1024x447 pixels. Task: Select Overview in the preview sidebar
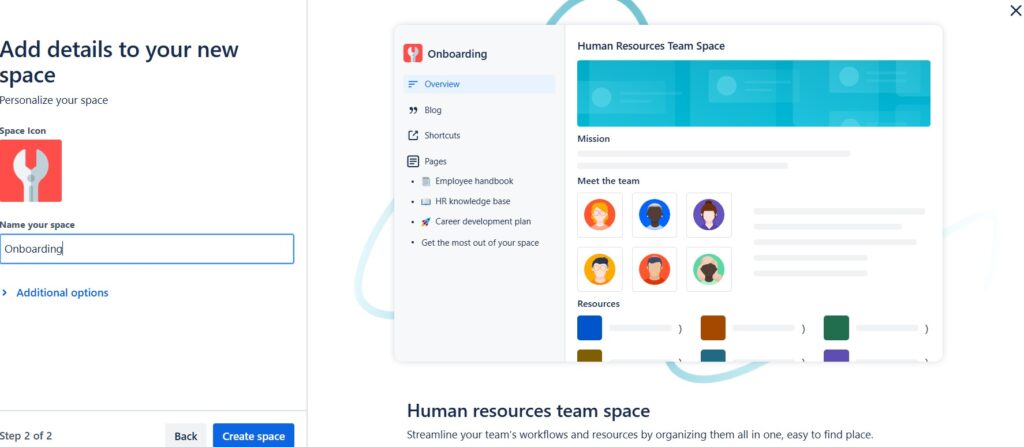coord(479,84)
